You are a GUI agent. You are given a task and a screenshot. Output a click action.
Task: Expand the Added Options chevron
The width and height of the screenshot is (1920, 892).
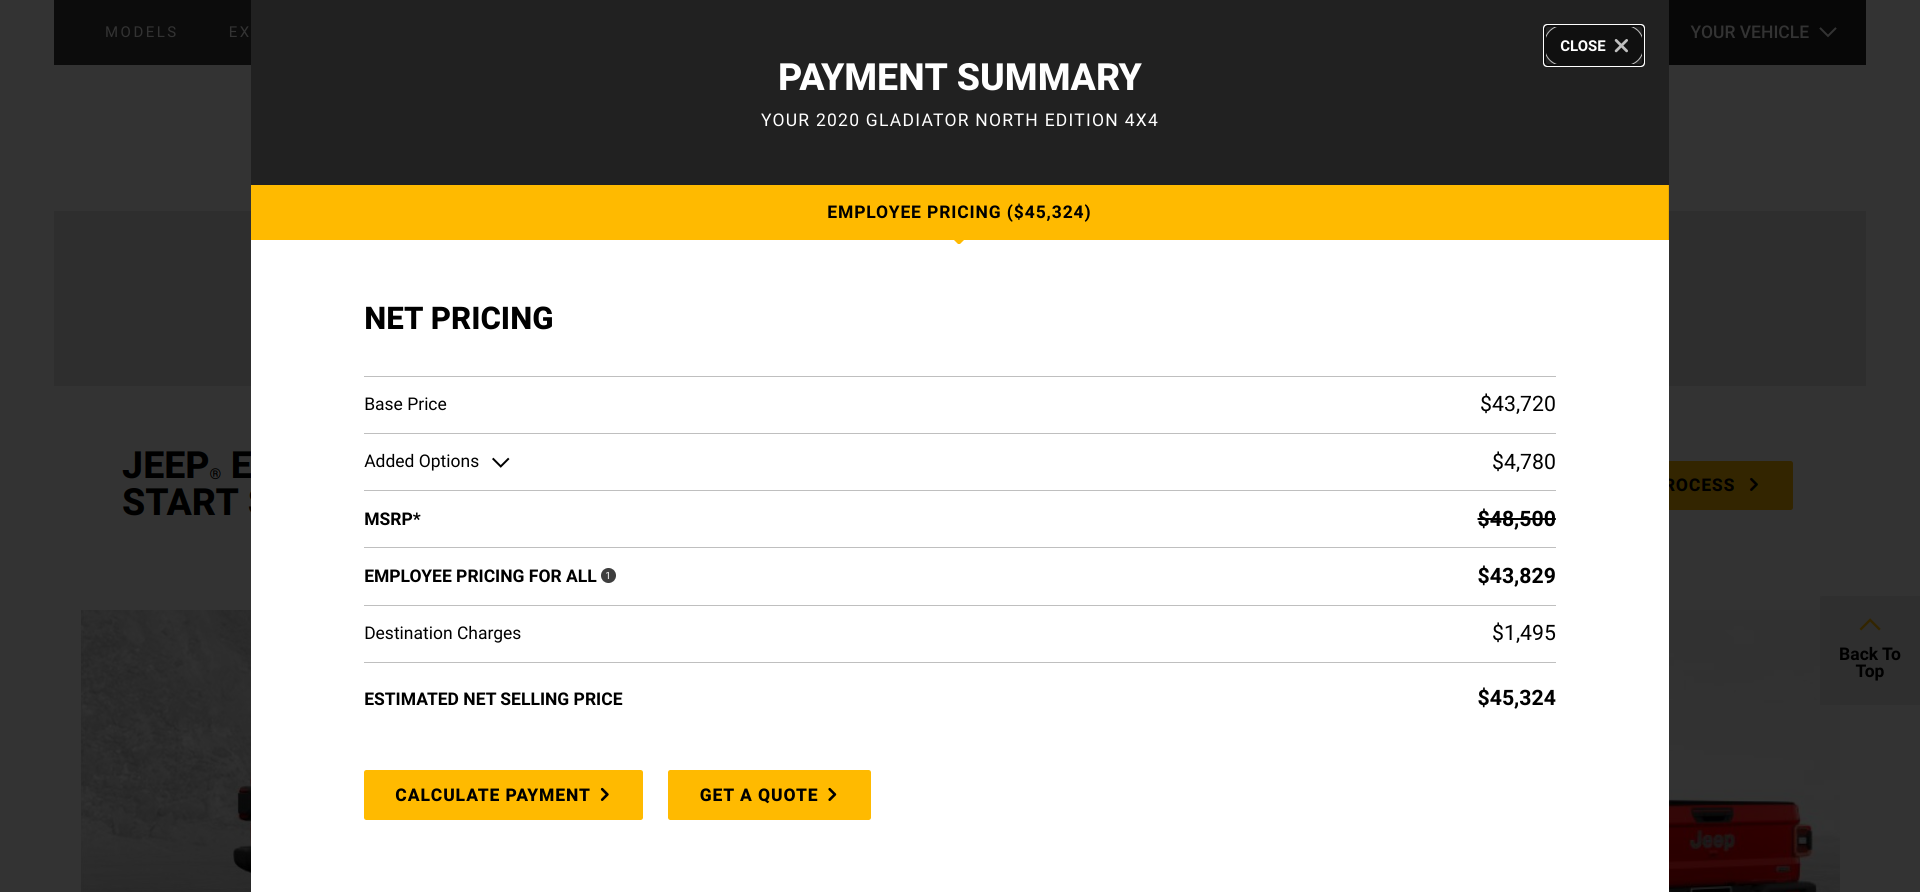[501, 462]
